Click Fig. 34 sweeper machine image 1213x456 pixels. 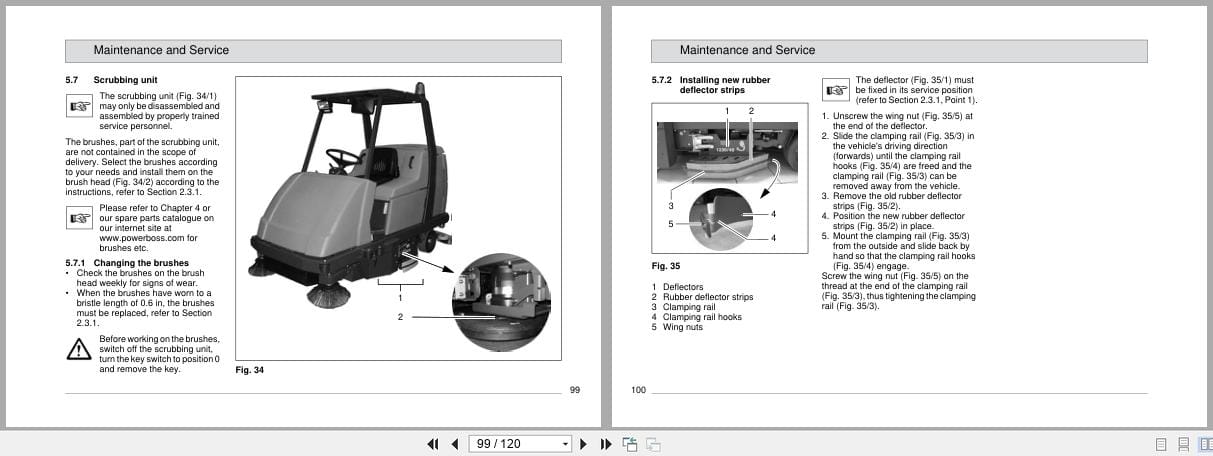tap(397, 218)
